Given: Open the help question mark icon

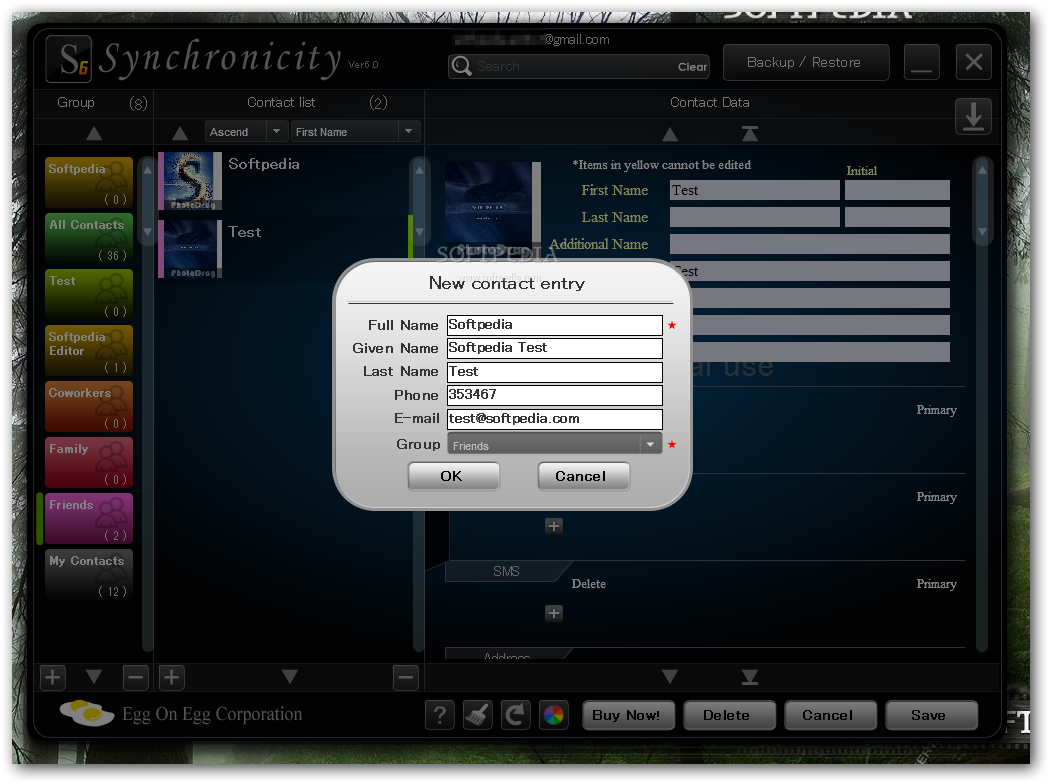Looking at the screenshot, I should 439,715.
